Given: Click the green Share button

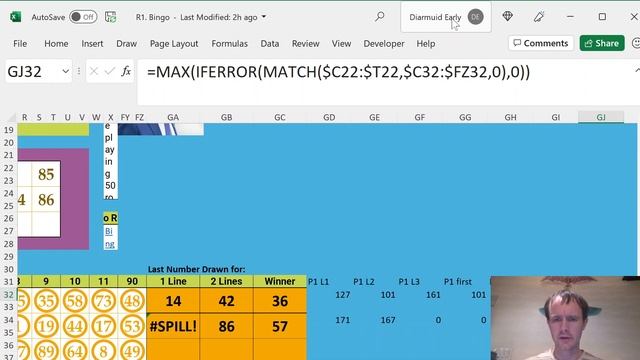Looking at the screenshot, I should tap(602, 43).
